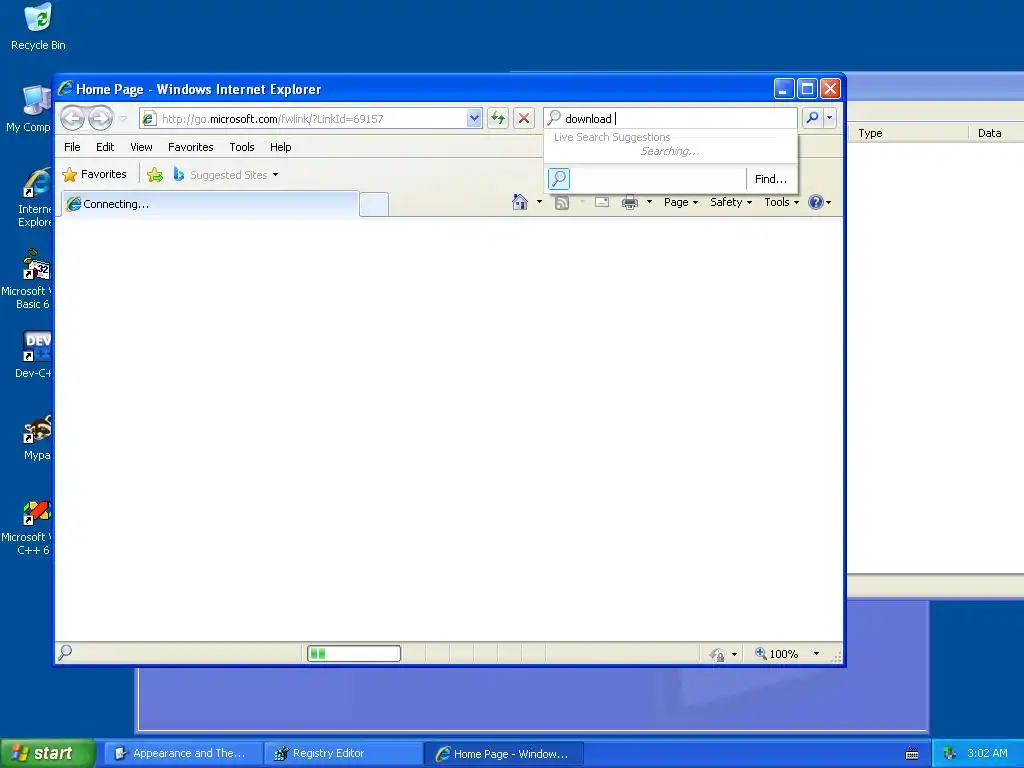Click the search box containing download

coord(671,118)
